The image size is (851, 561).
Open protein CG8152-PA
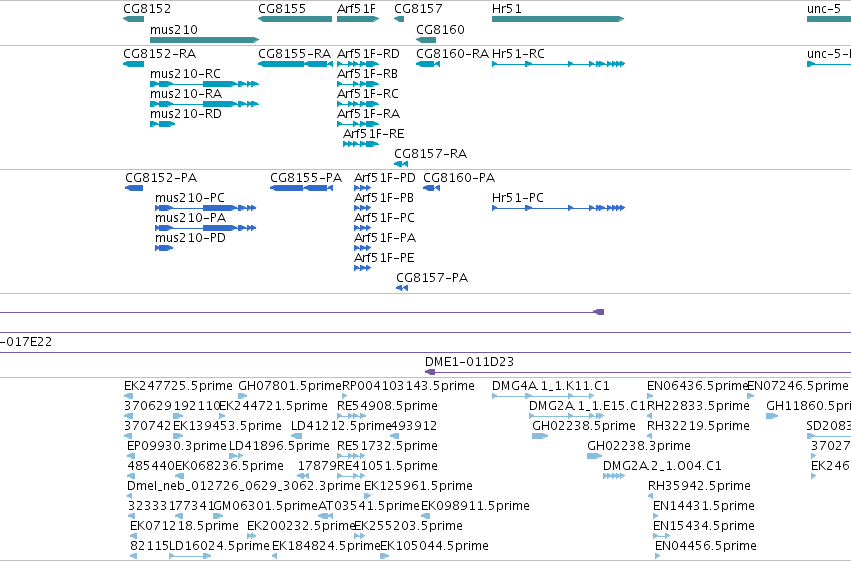pos(161,178)
